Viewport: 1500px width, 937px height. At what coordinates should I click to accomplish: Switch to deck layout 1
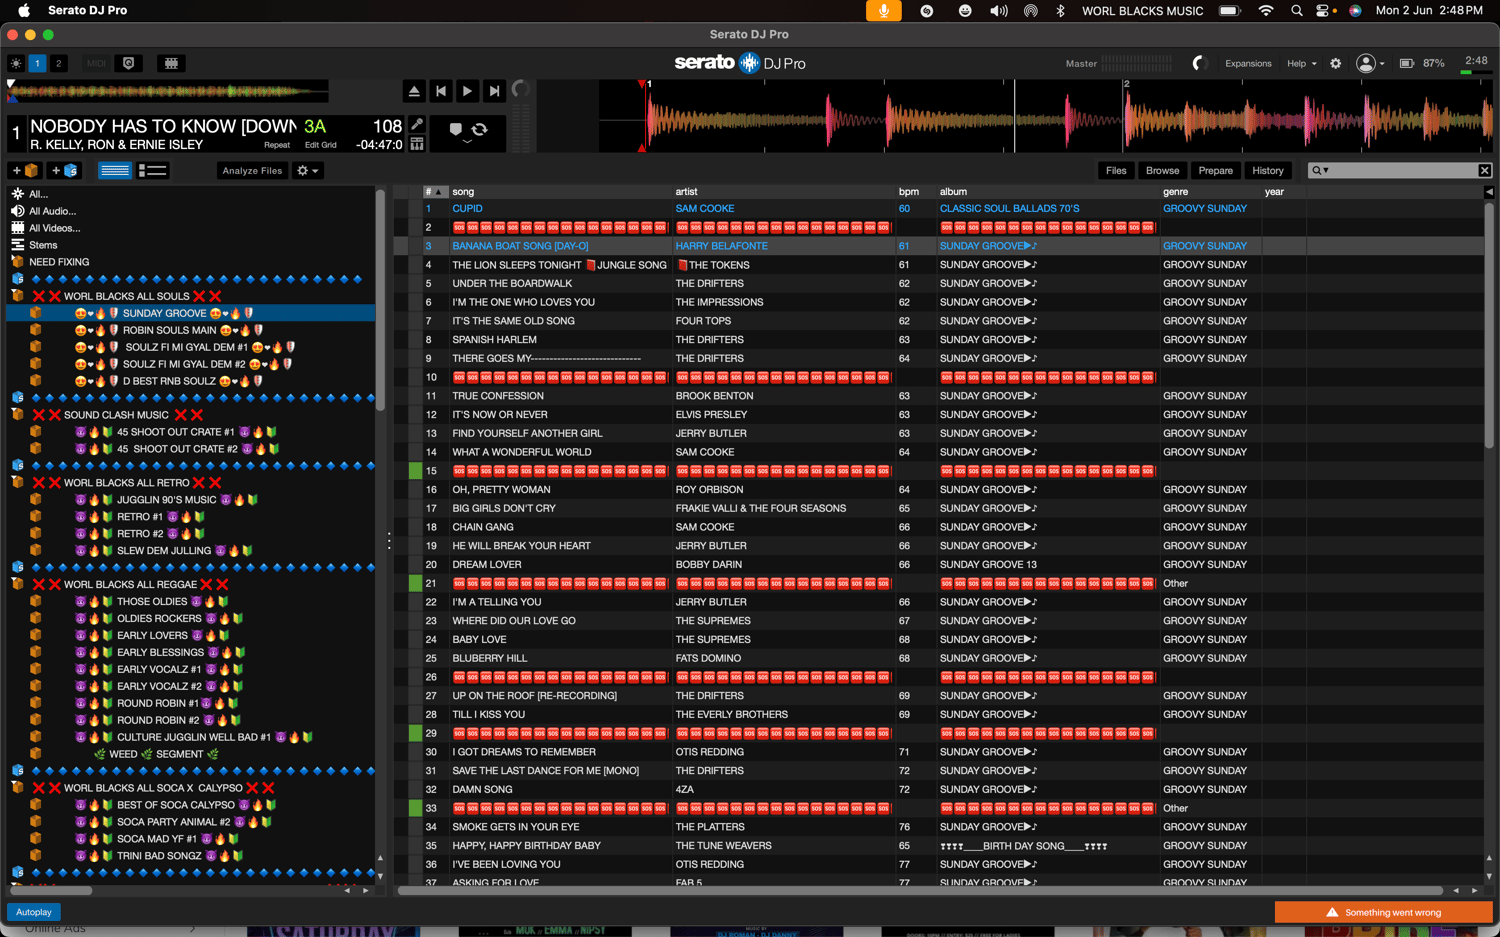click(37, 63)
